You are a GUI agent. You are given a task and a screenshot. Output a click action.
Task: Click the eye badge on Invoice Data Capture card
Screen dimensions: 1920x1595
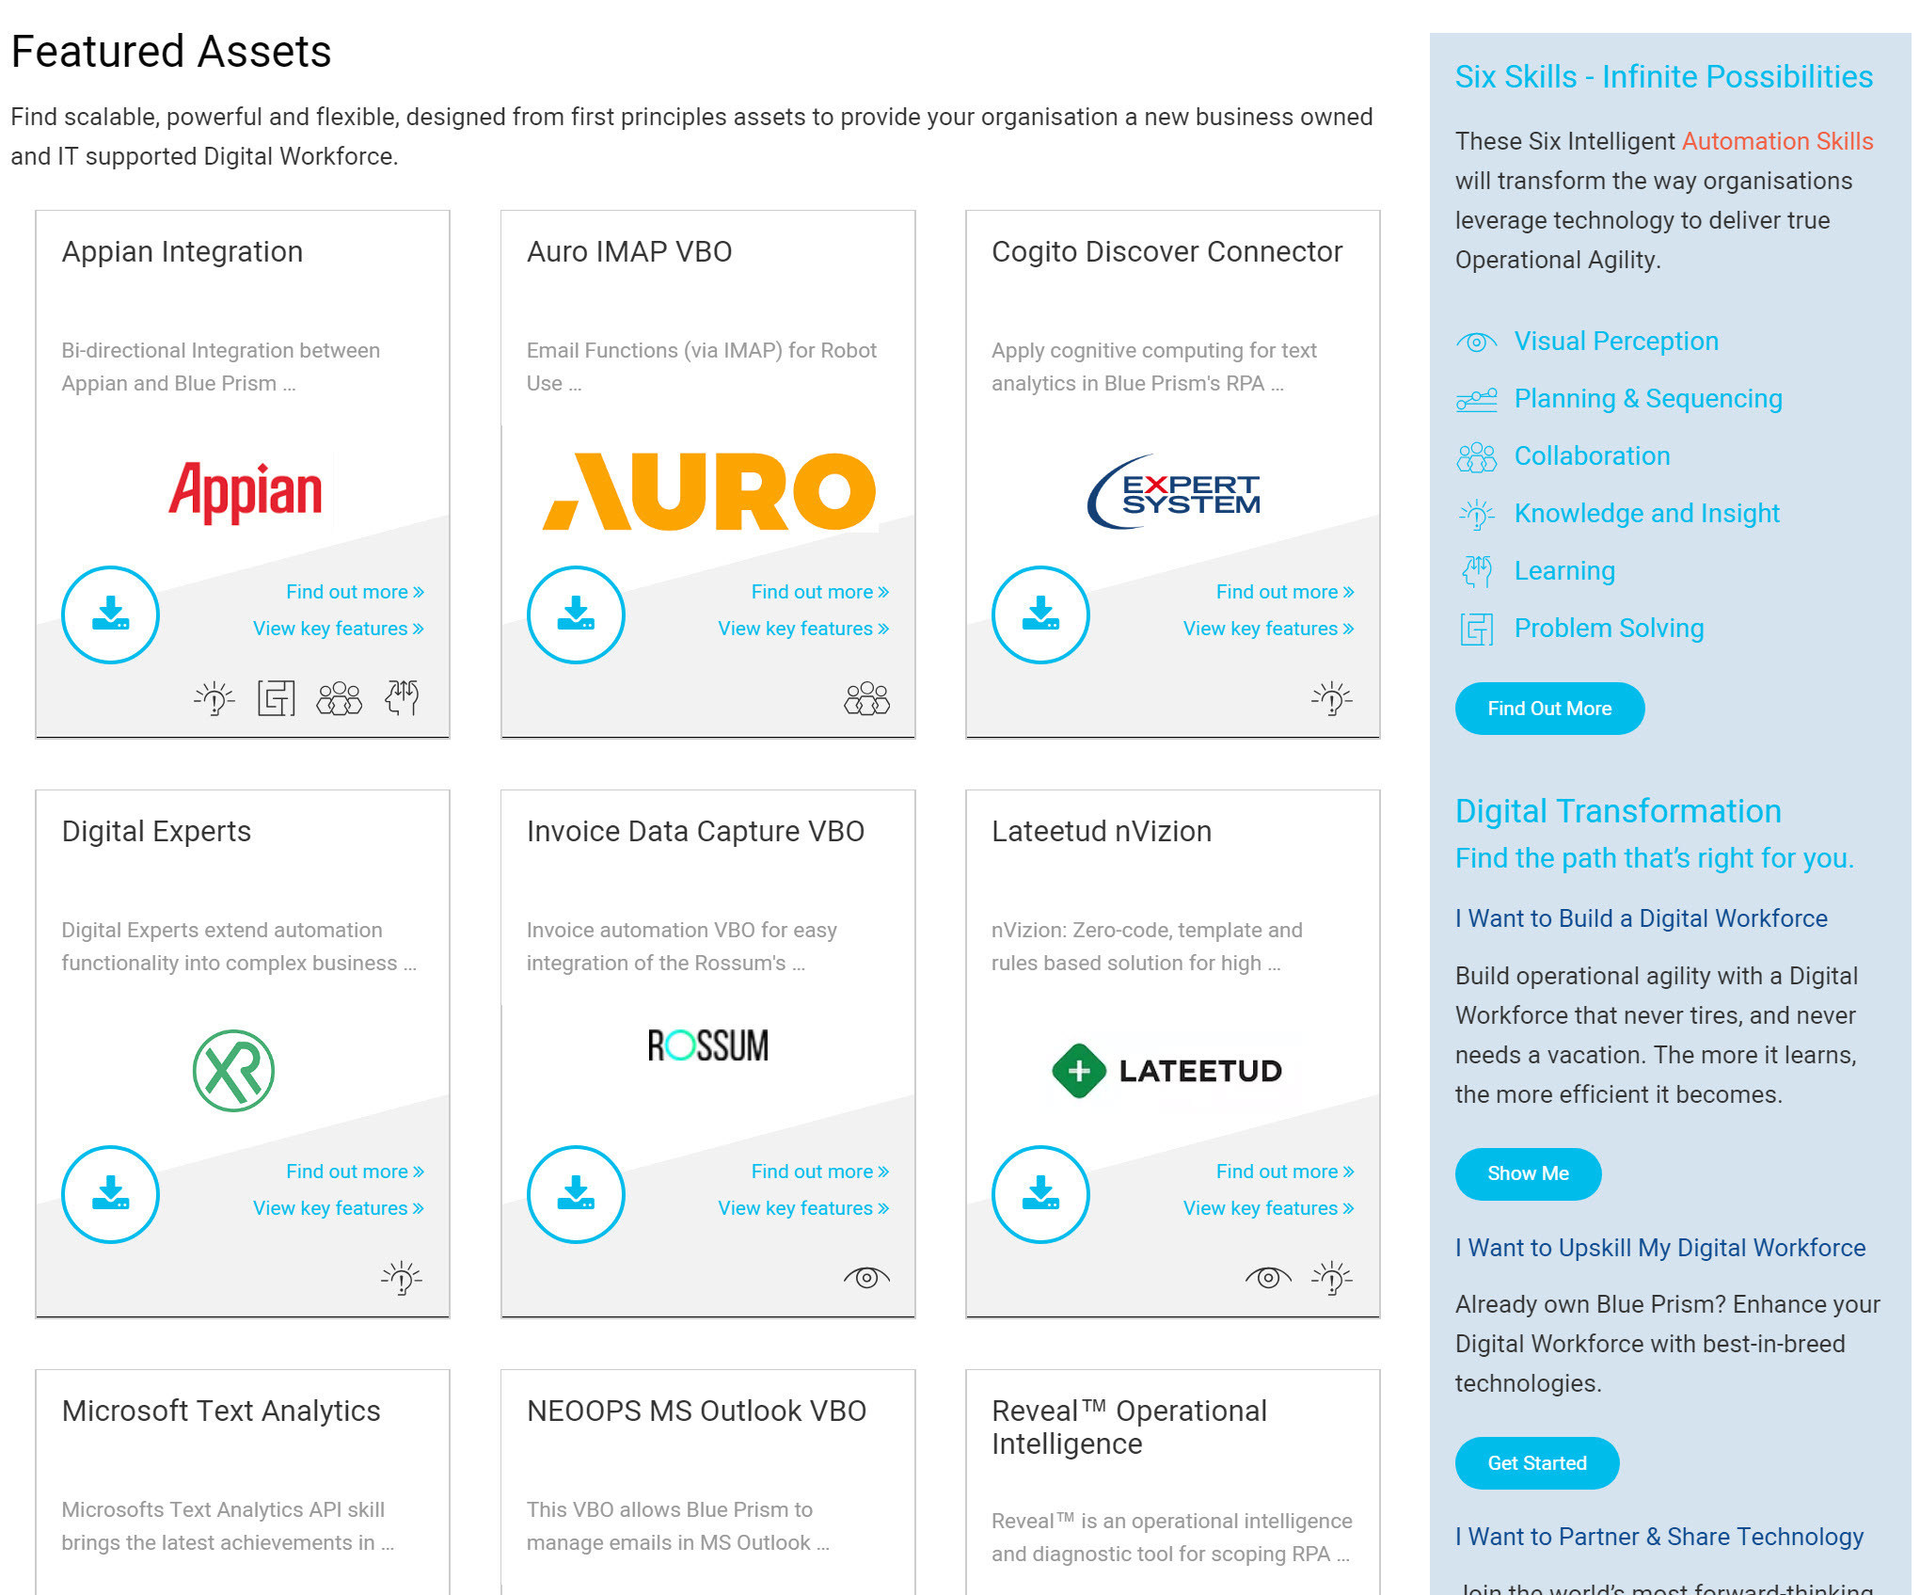pyautogui.click(x=865, y=1277)
